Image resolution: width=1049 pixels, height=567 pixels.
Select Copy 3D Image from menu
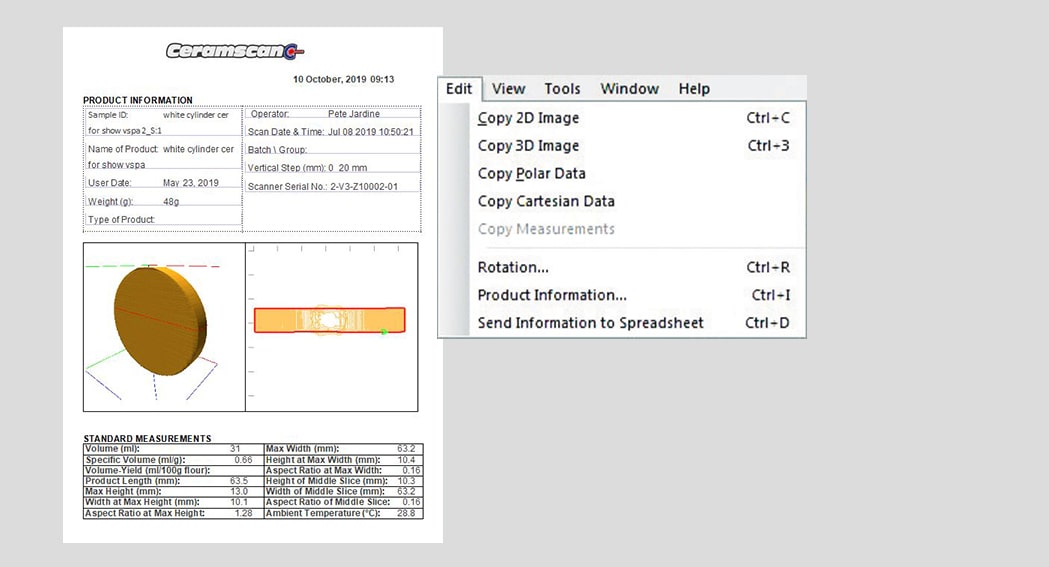[x=528, y=146]
